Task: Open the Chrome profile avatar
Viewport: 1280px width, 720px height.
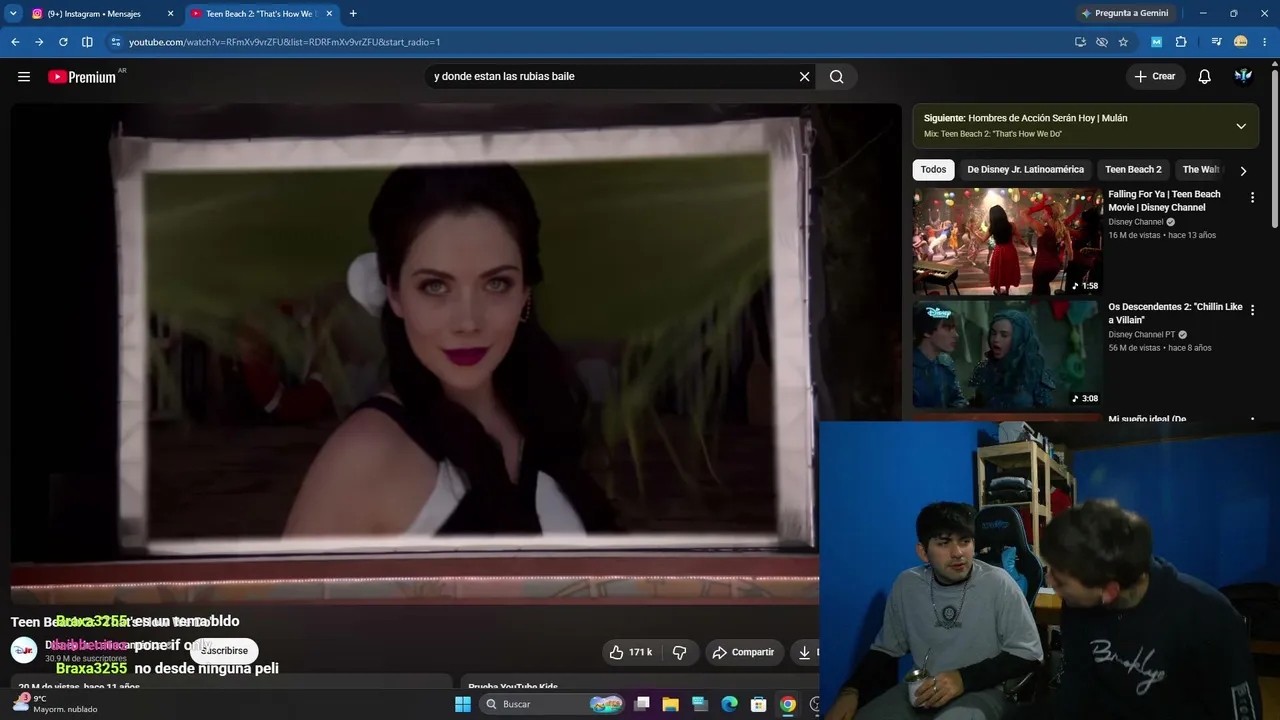Action: tap(1241, 42)
